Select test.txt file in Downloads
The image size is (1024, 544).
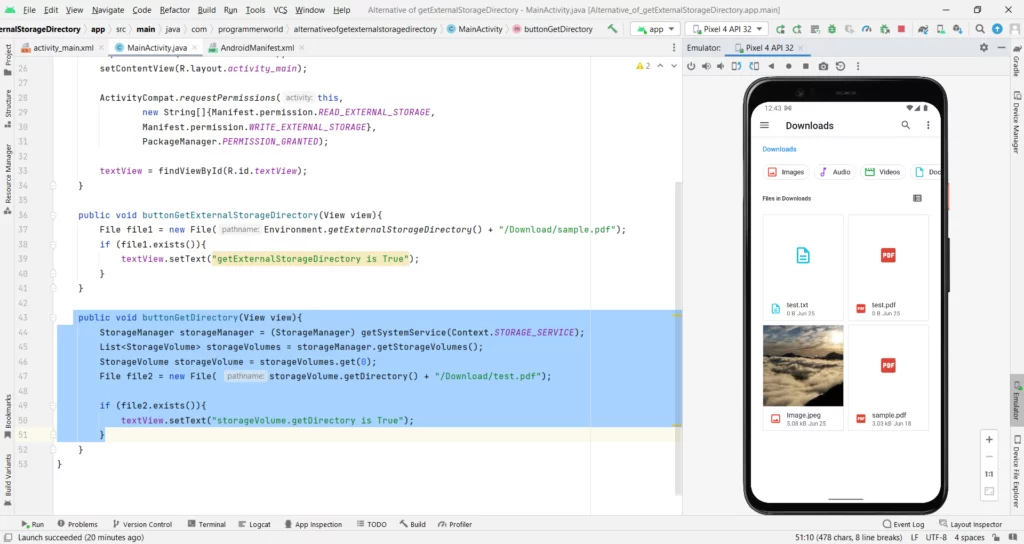pyautogui.click(x=803, y=267)
